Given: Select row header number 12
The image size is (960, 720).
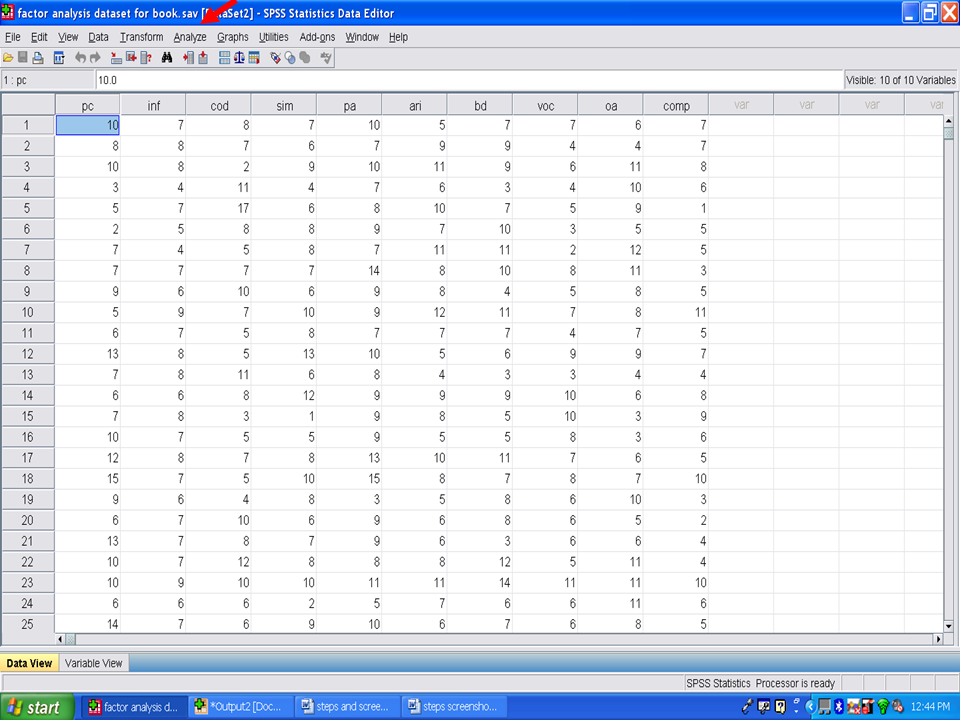Looking at the screenshot, I should (x=27, y=354).
